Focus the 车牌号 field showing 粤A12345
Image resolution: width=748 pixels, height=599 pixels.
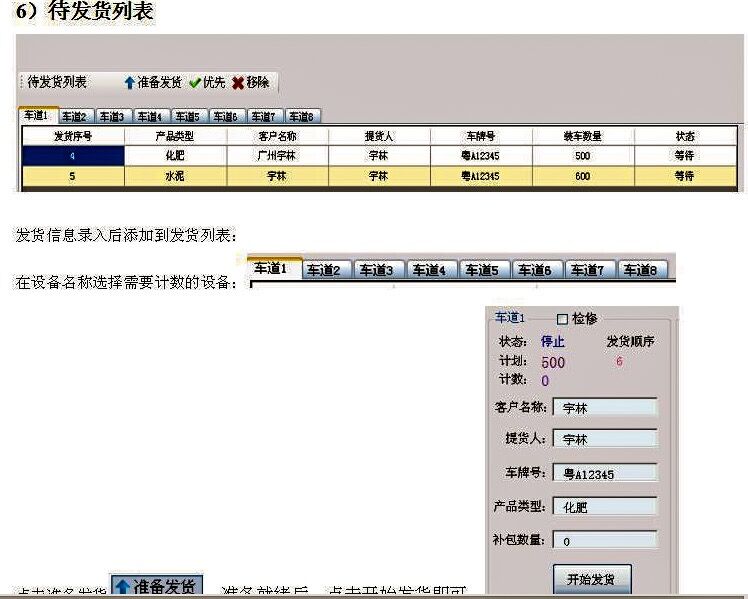pyautogui.click(x=604, y=474)
